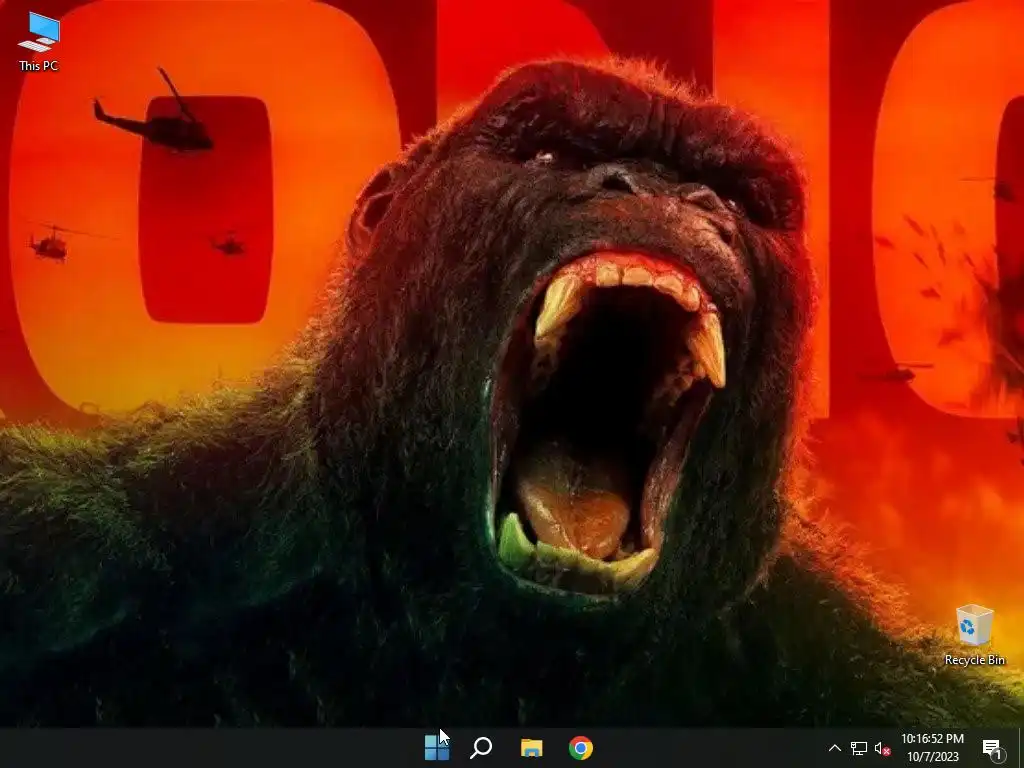The width and height of the screenshot is (1024, 768).
Task: Open the clock showing 10:16:52 PM
Action: click(x=933, y=748)
